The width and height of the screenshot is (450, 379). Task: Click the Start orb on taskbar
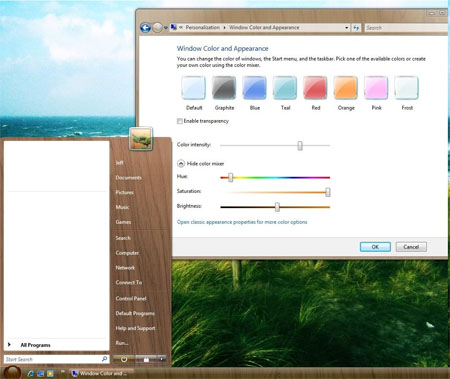click(x=12, y=372)
